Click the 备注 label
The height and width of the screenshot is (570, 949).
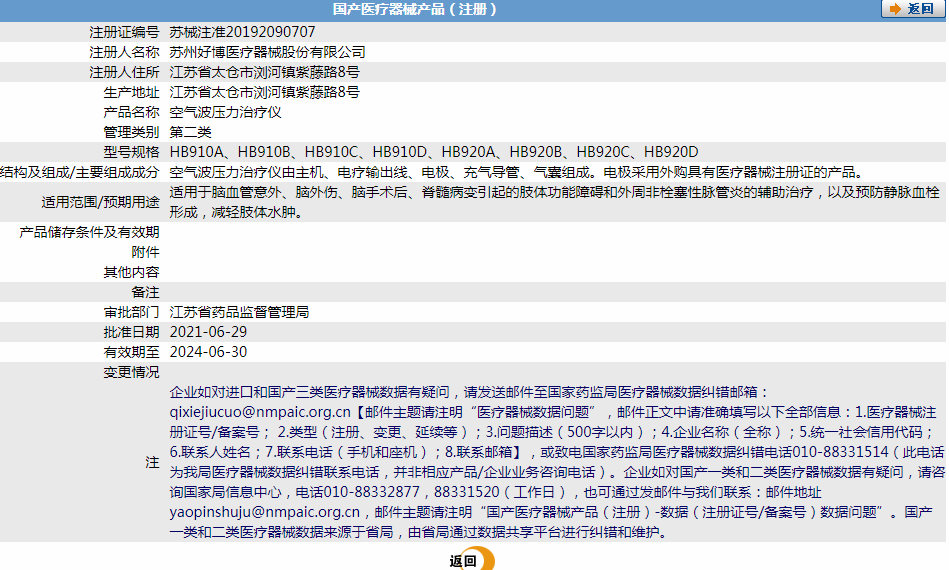pos(145,292)
